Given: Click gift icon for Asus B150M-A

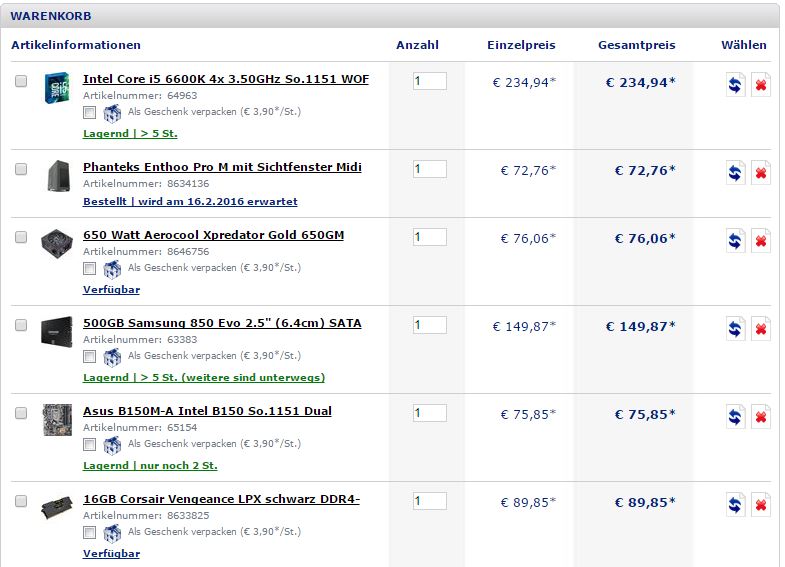Looking at the screenshot, I should click(x=112, y=445).
